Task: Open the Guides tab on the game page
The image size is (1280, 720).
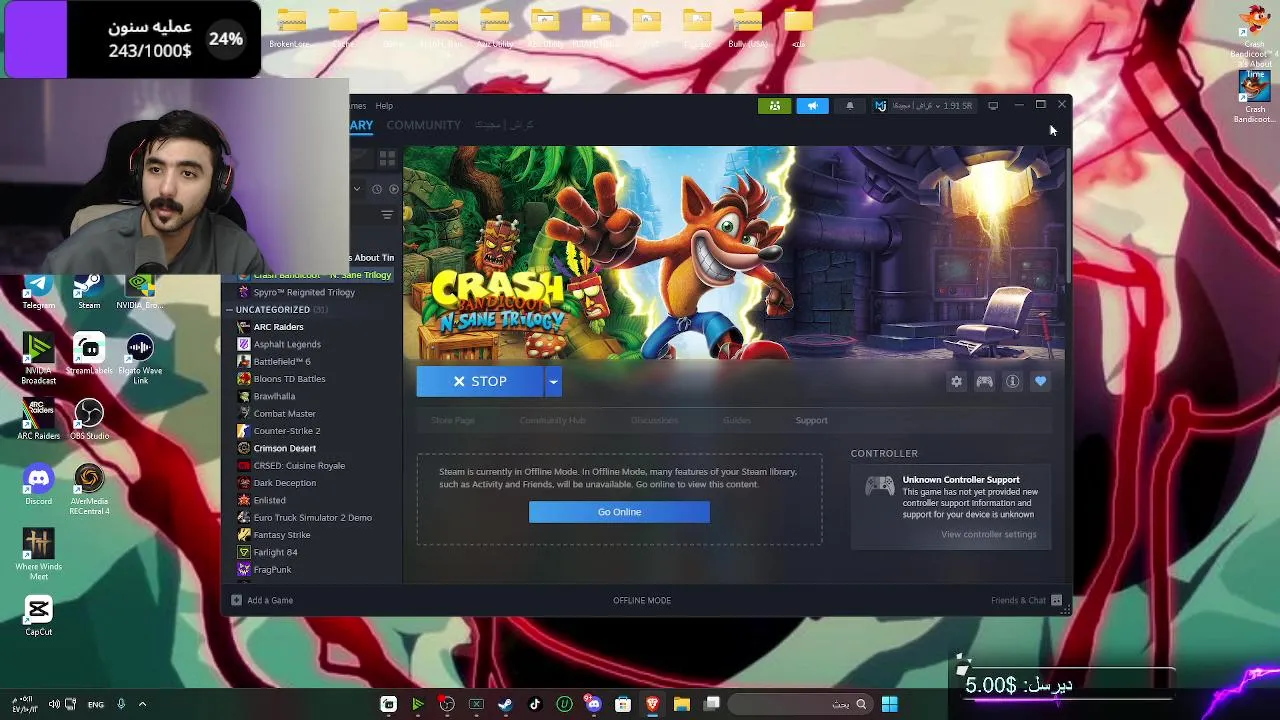Action: click(x=737, y=420)
